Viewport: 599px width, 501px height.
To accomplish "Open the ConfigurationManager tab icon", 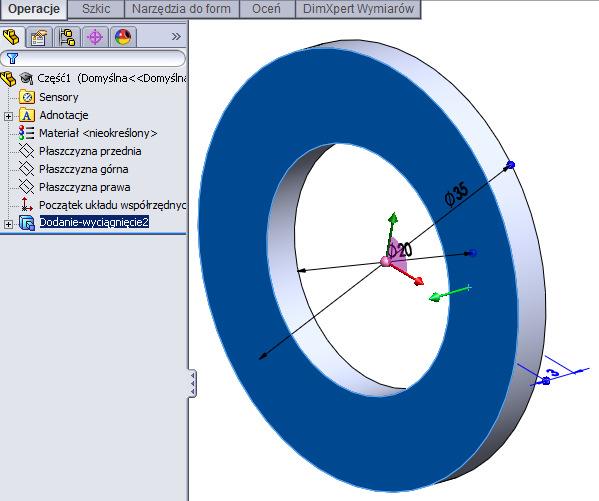I will click(67, 37).
